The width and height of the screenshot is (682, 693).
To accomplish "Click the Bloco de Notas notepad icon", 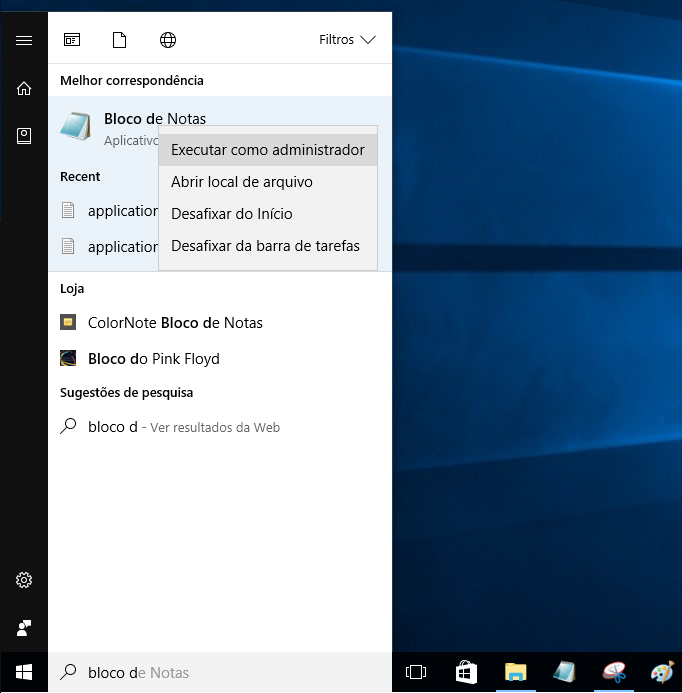I will tap(76, 127).
